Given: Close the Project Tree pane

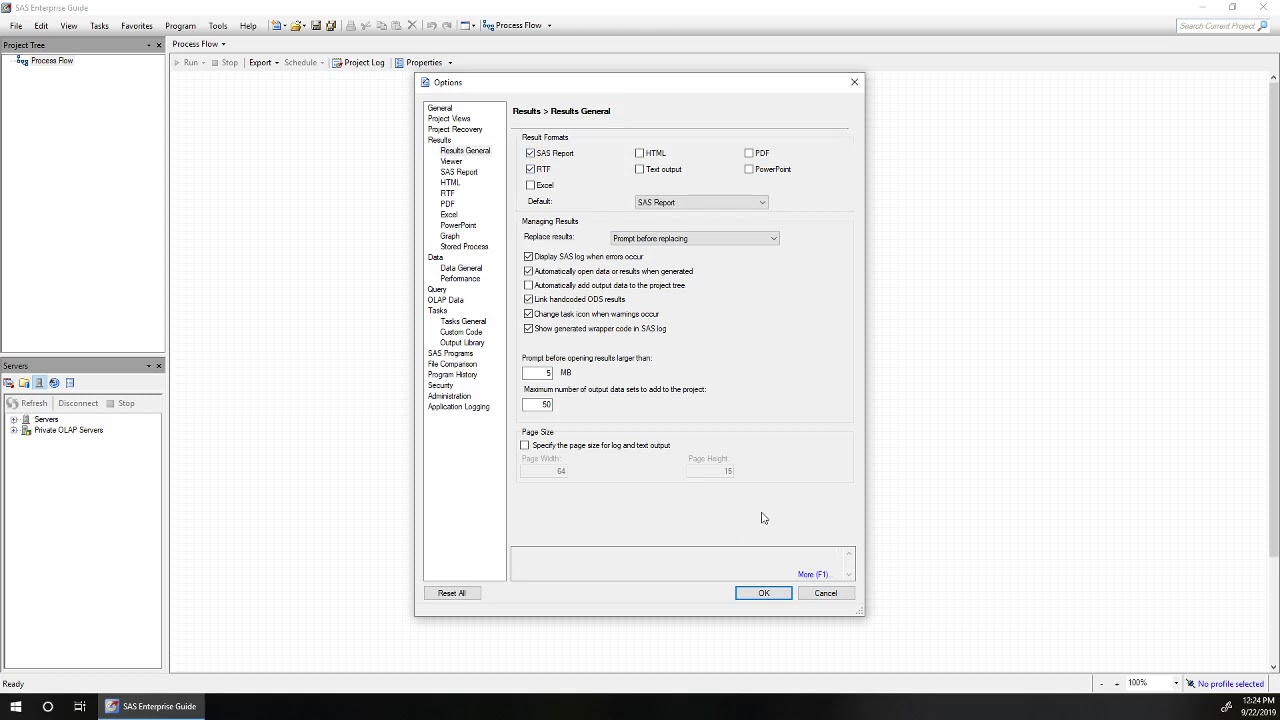Looking at the screenshot, I should click(x=158, y=45).
